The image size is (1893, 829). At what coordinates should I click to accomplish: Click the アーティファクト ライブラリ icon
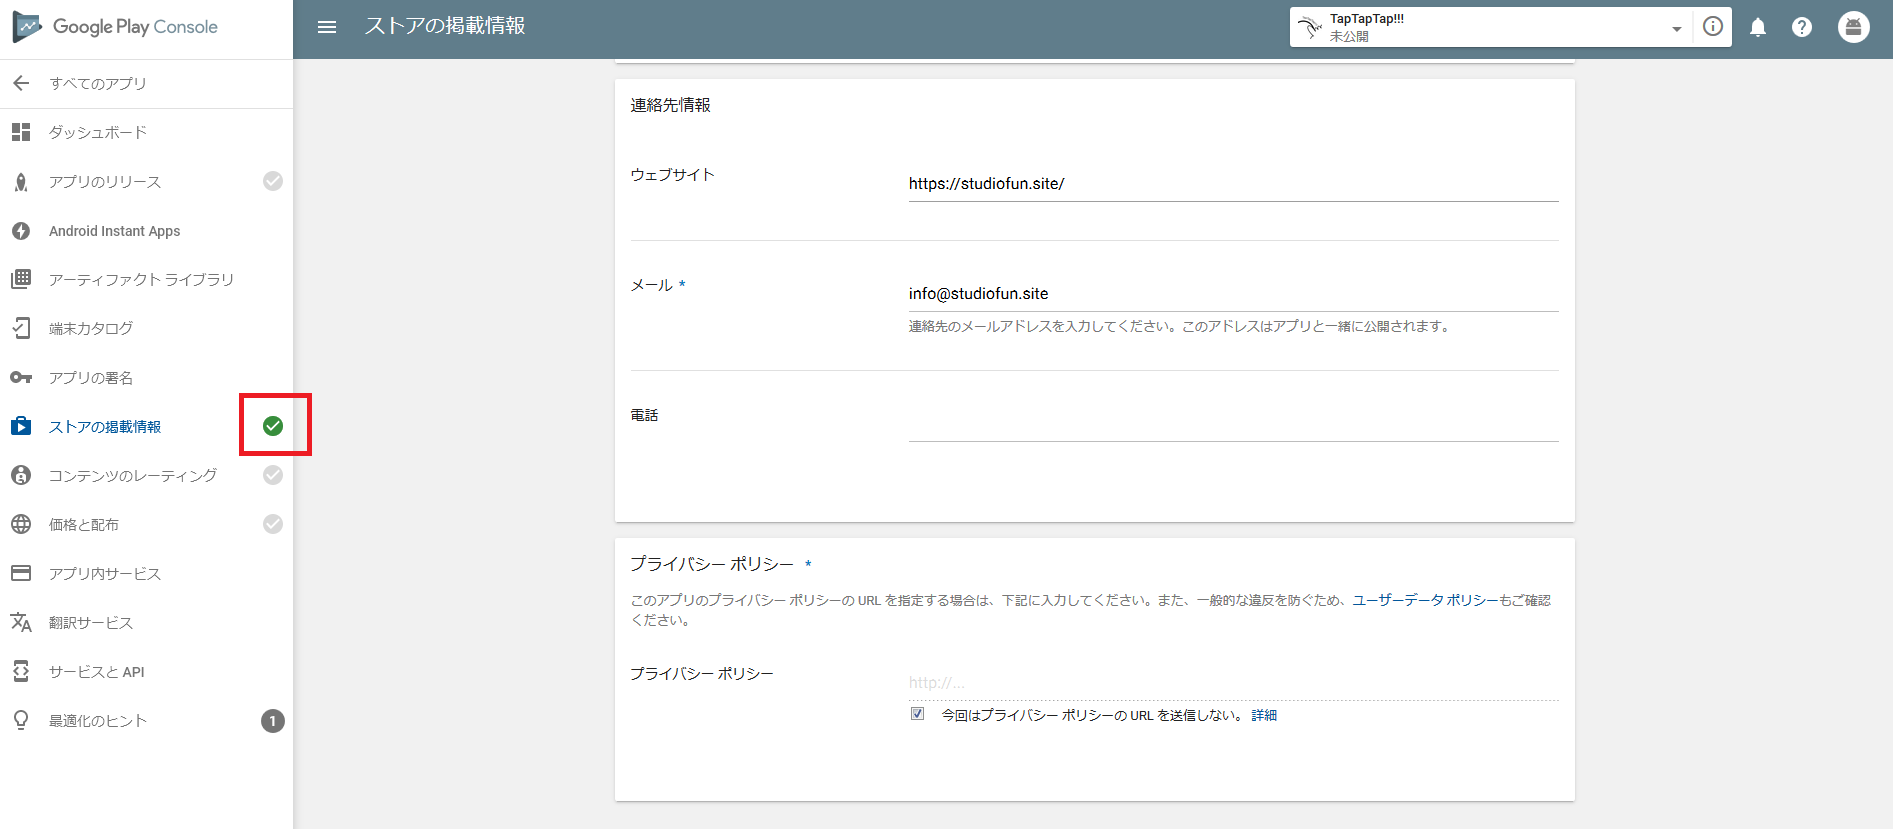click(x=21, y=279)
